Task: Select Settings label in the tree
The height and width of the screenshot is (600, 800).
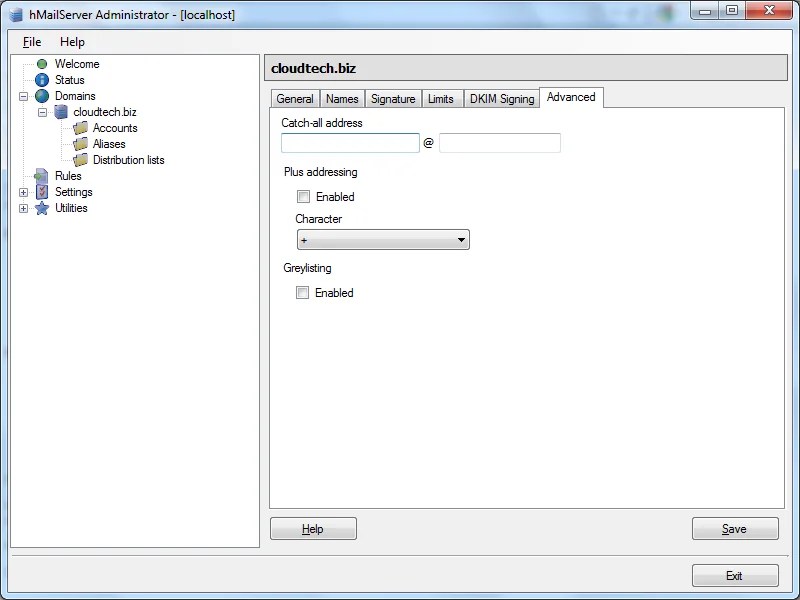Action: 73,192
